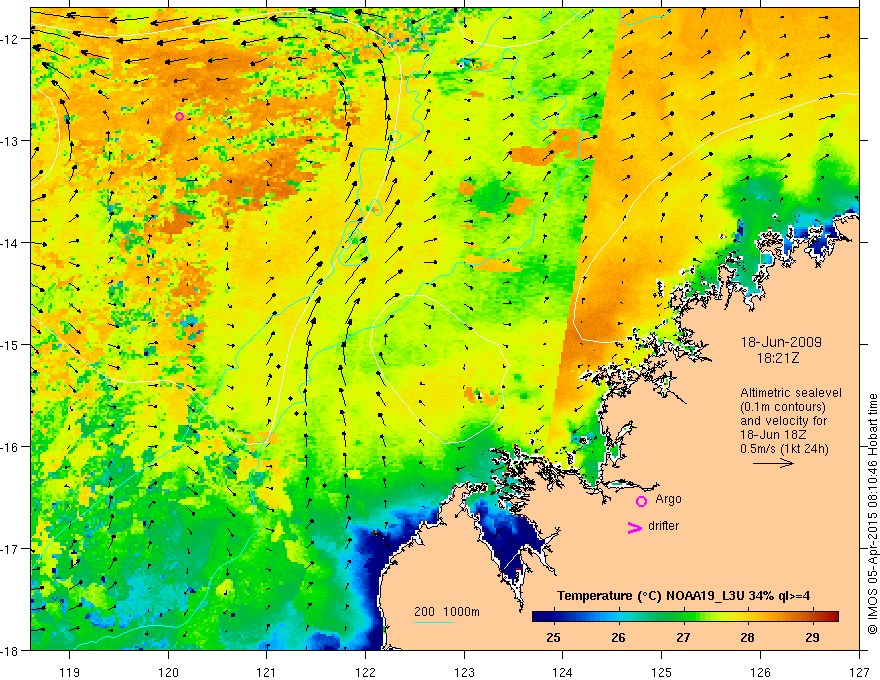Click the latitude label '-14'
Viewport: 880px width, 680px height.
pos(11,243)
